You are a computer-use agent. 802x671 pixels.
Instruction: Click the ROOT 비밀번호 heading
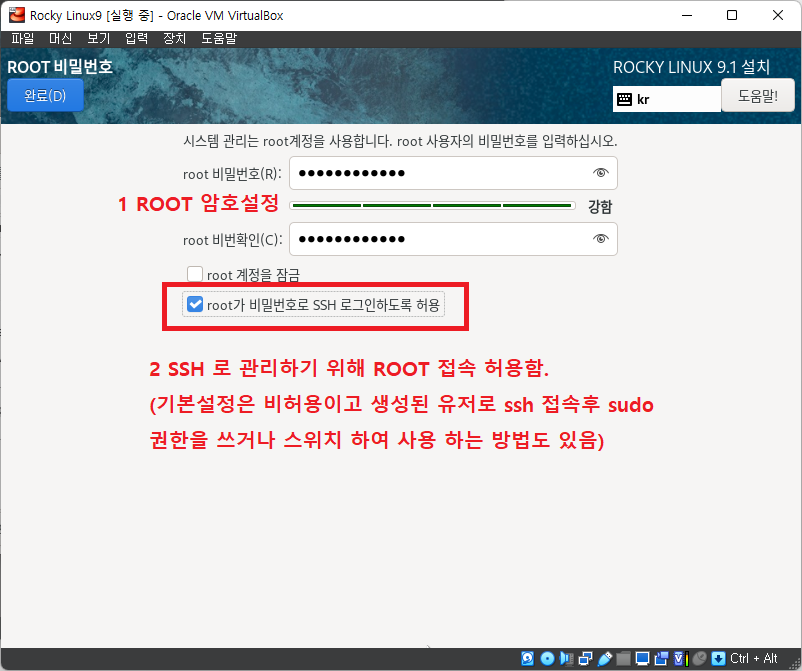pos(60,67)
